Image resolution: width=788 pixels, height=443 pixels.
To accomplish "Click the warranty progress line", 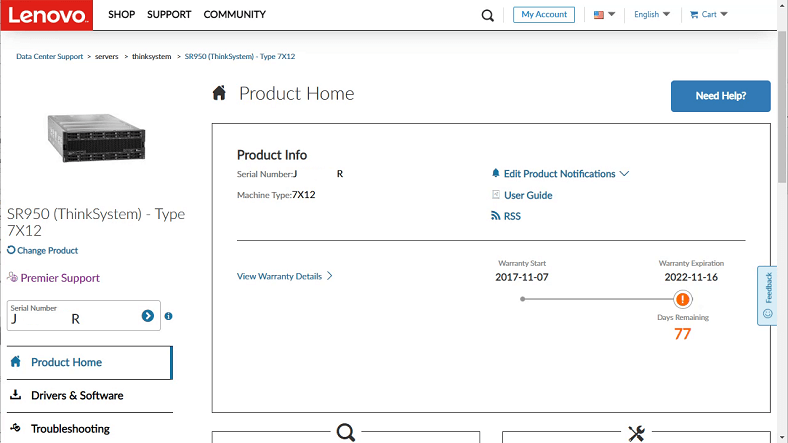I will tap(599, 299).
